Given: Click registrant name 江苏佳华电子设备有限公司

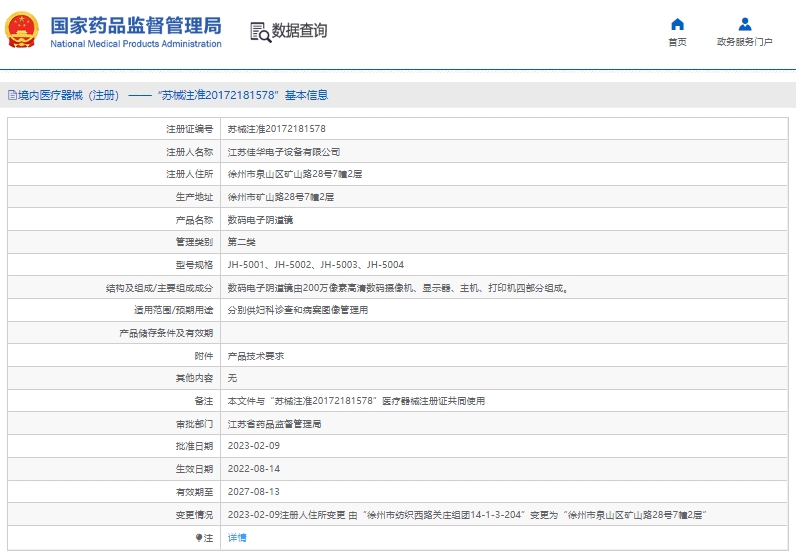Looking at the screenshot, I should (x=284, y=152).
